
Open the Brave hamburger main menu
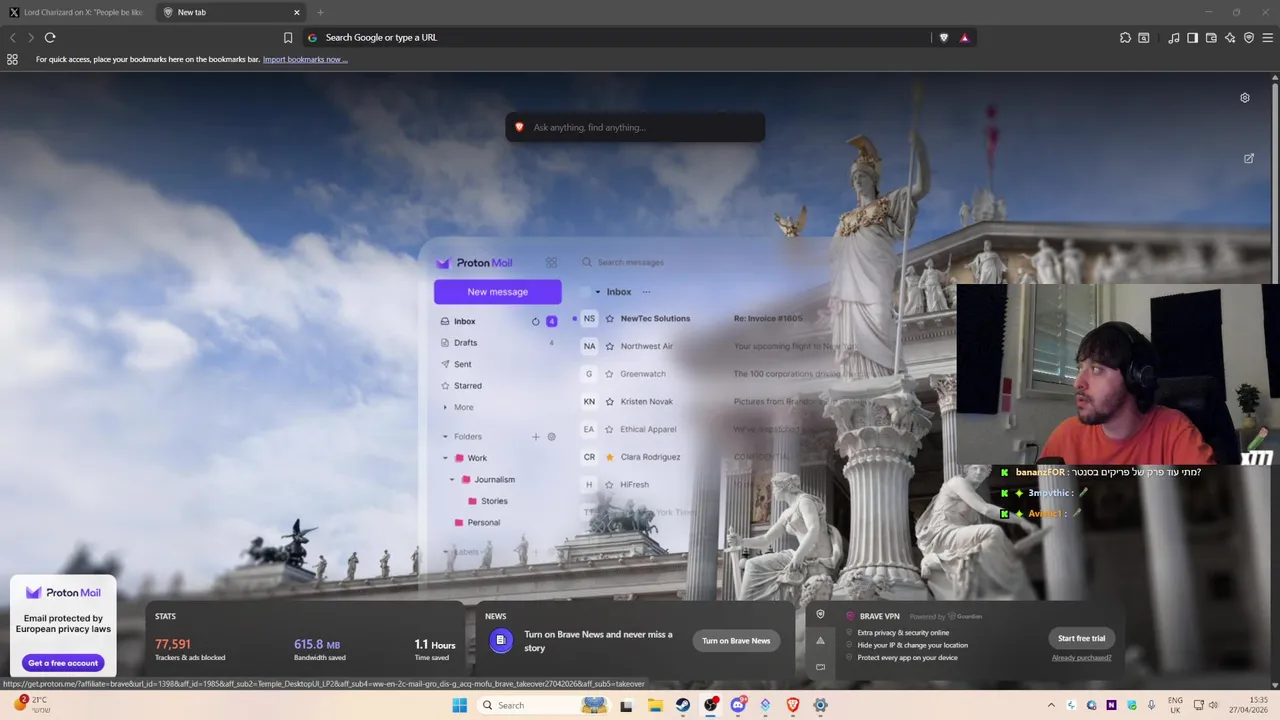point(1268,37)
